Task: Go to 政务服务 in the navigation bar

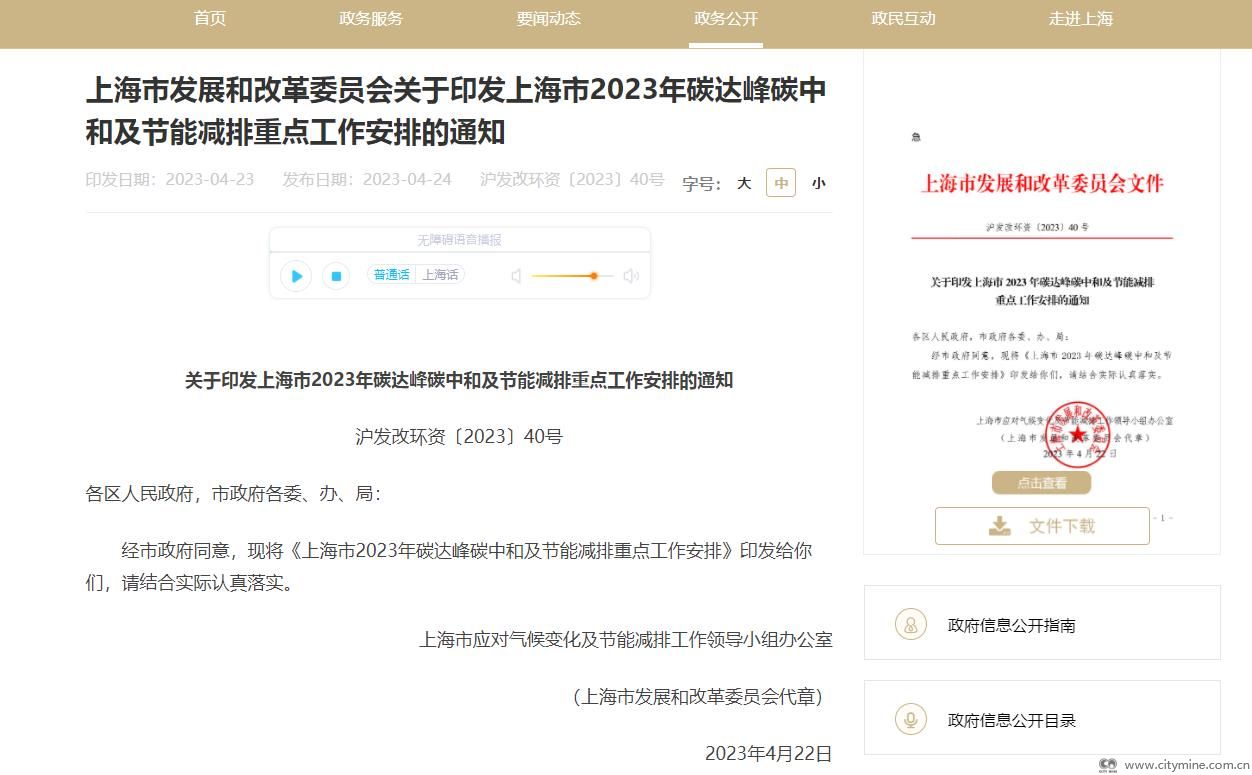Action: point(371,19)
